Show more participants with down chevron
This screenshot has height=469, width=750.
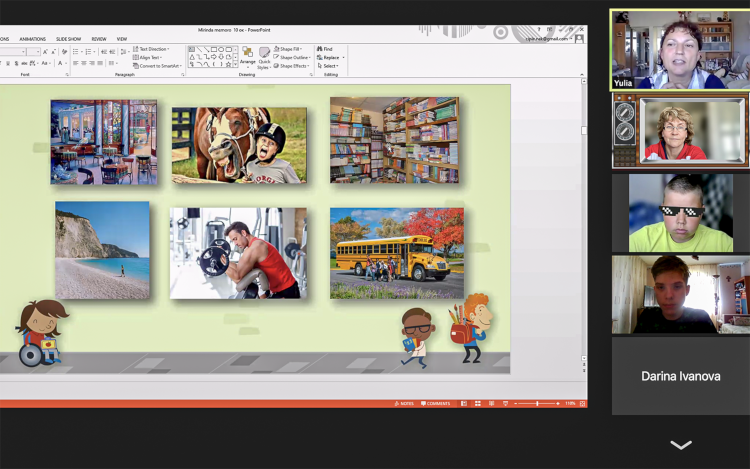(681, 445)
